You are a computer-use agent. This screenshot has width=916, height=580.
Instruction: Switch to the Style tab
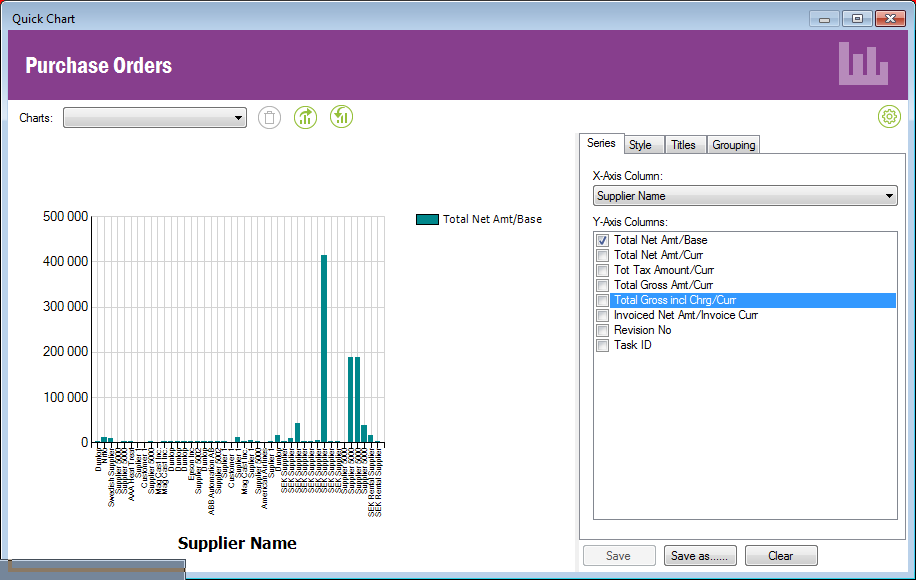coord(640,145)
